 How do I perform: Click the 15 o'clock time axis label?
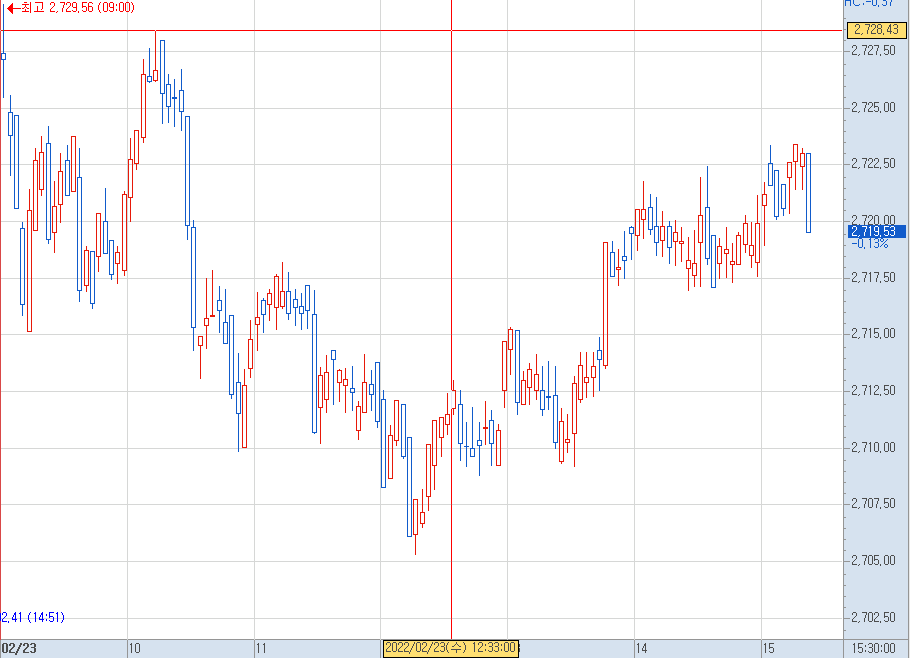tap(768, 649)
